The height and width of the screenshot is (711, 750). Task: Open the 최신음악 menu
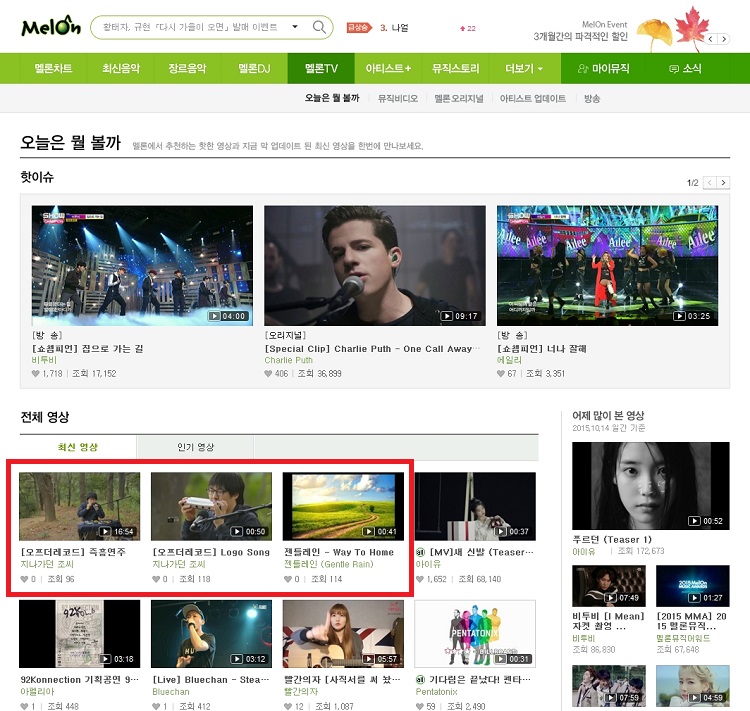click(121, 68)
